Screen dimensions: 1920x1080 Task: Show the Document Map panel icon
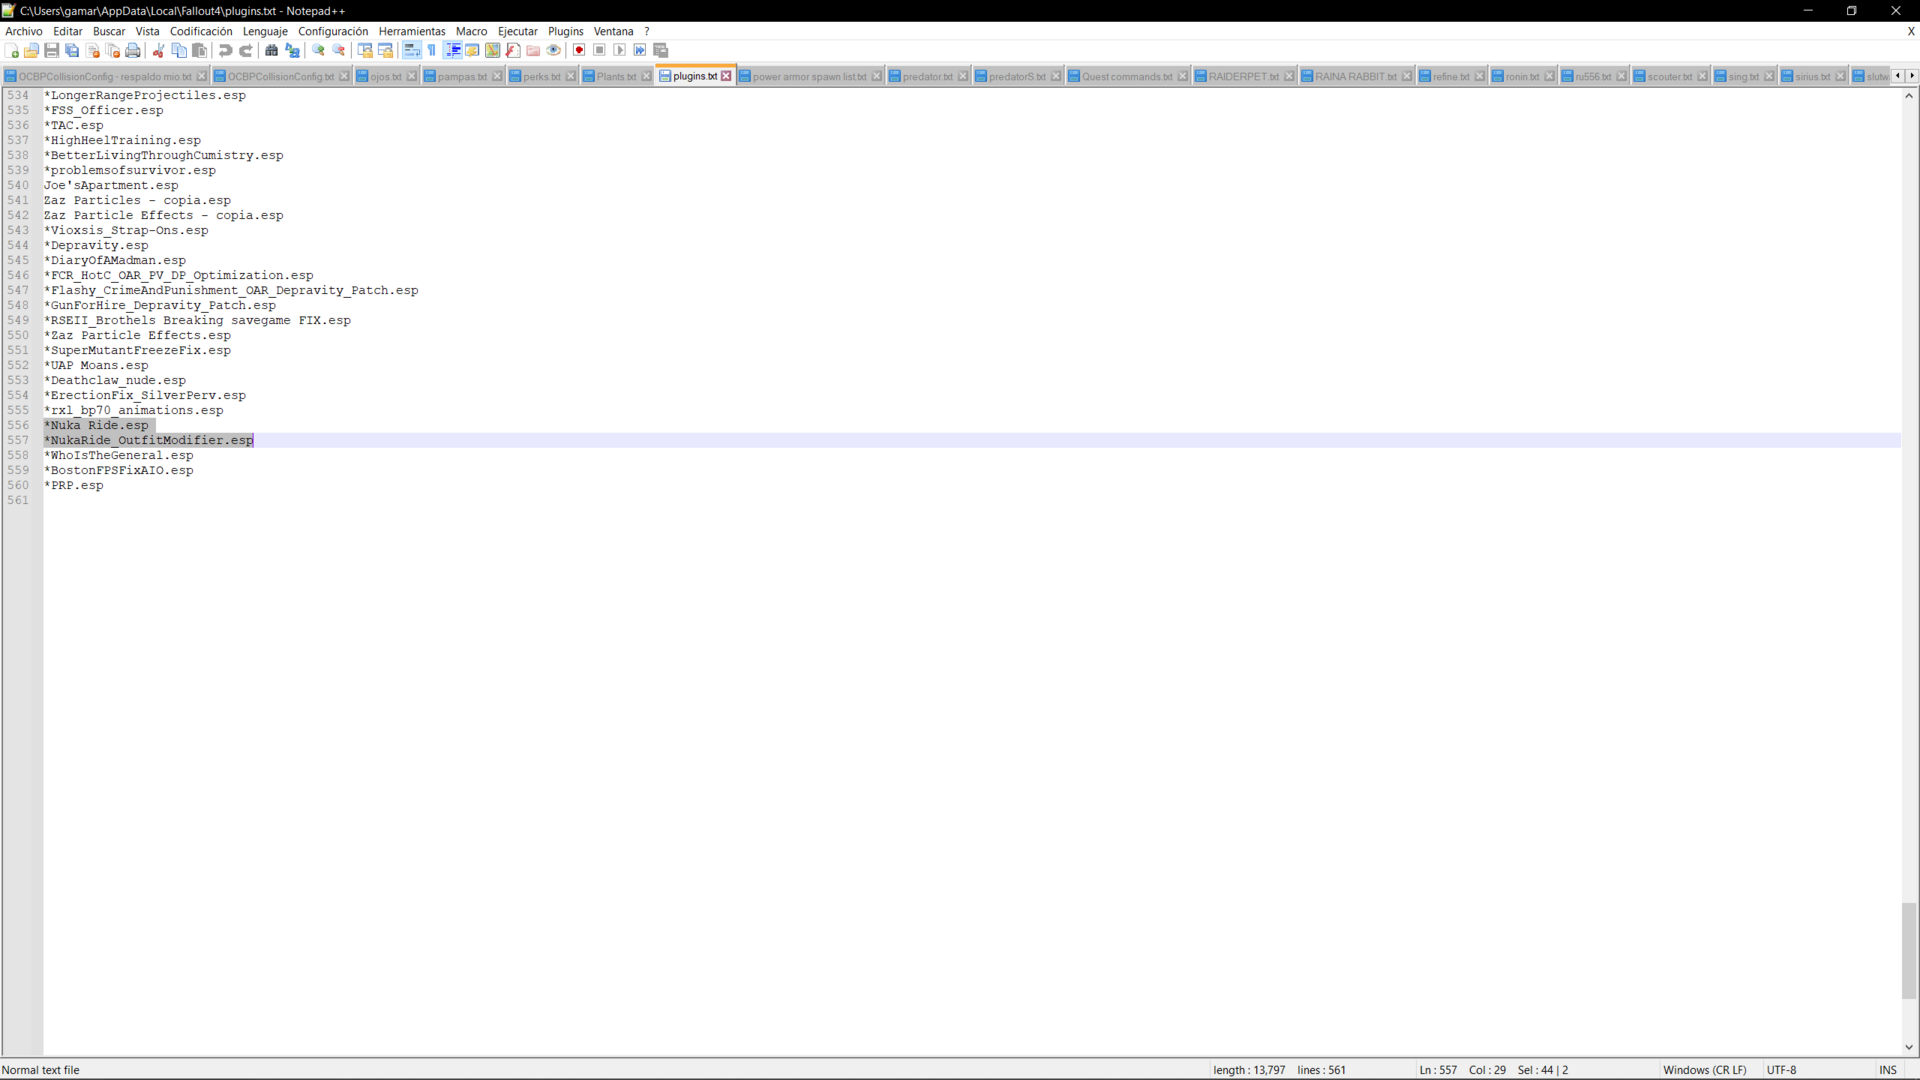(x=493, y=50)
